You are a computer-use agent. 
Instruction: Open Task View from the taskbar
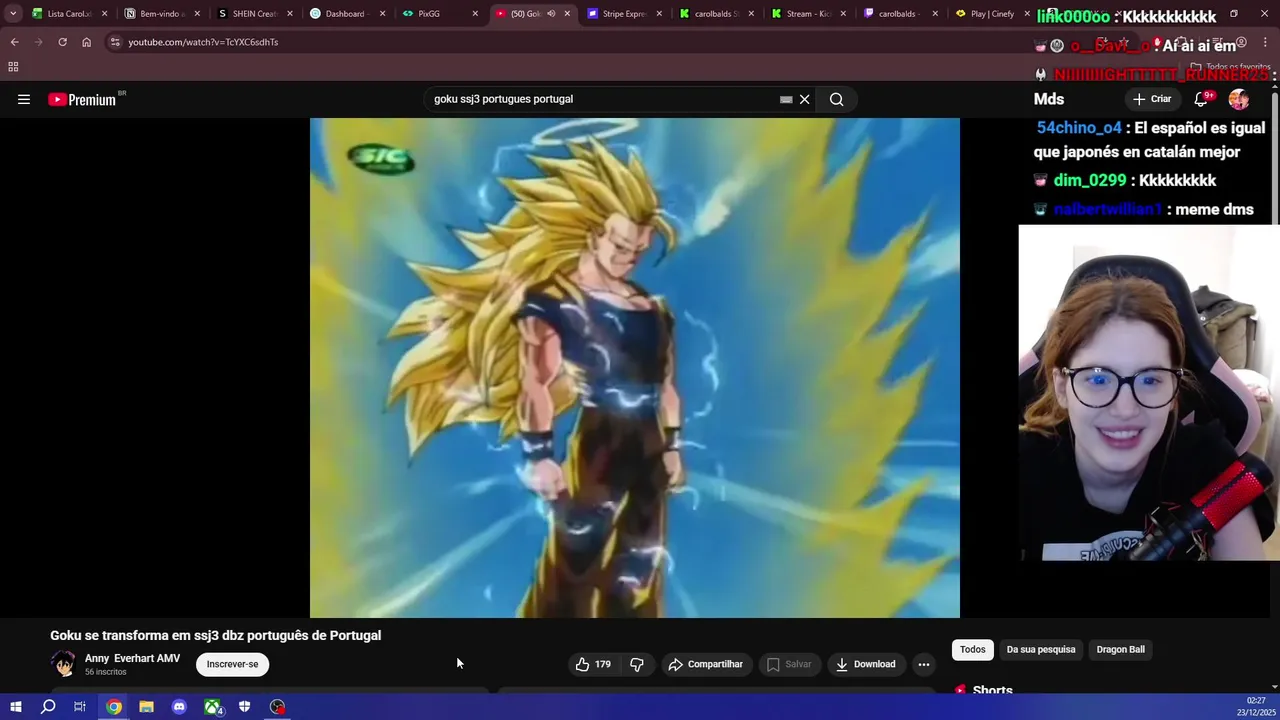[80, 707]
